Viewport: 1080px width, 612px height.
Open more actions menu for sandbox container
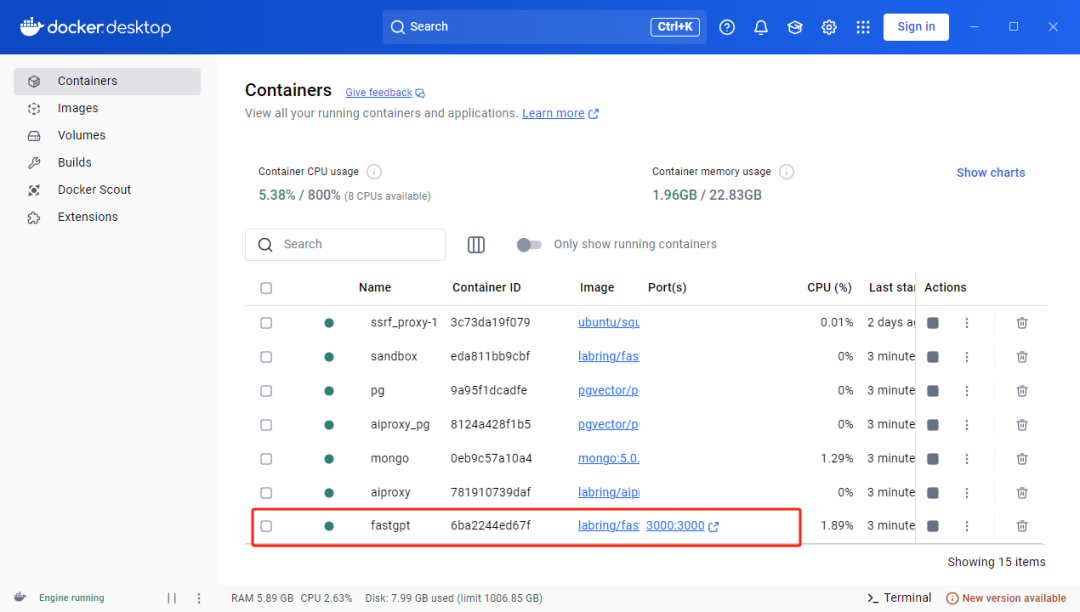pyautogui.click(x=967, y=357)
